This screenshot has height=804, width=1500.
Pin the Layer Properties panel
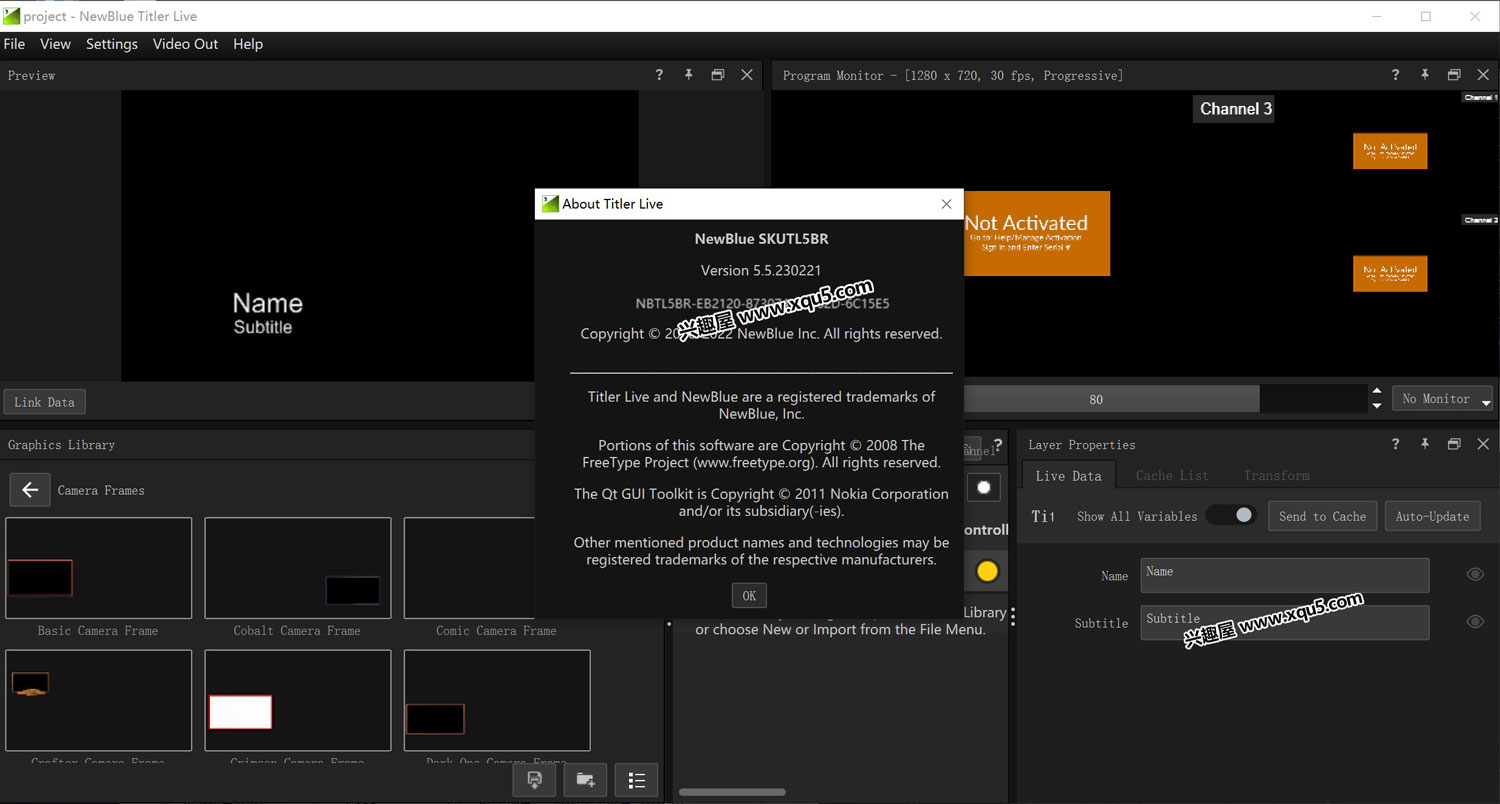(x=1425, y=444)
